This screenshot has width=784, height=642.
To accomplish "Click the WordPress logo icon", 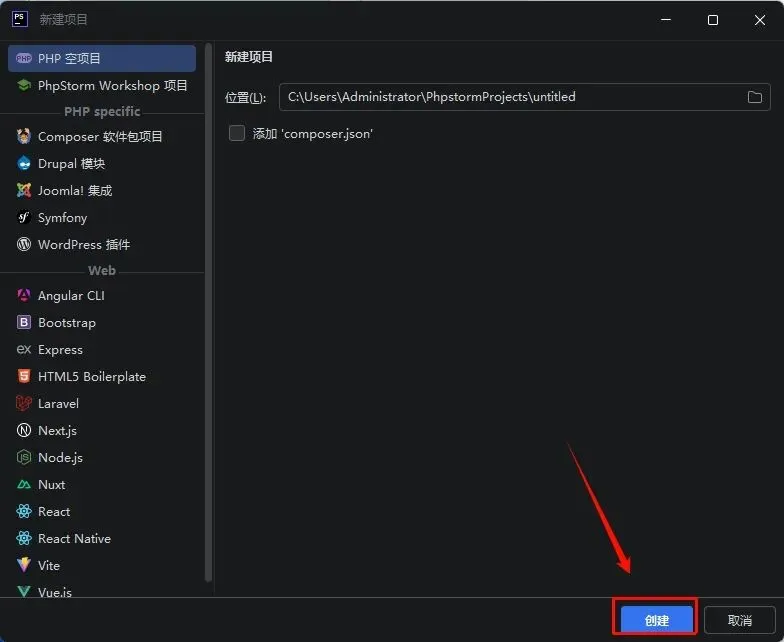I will [x=24, y=244].
